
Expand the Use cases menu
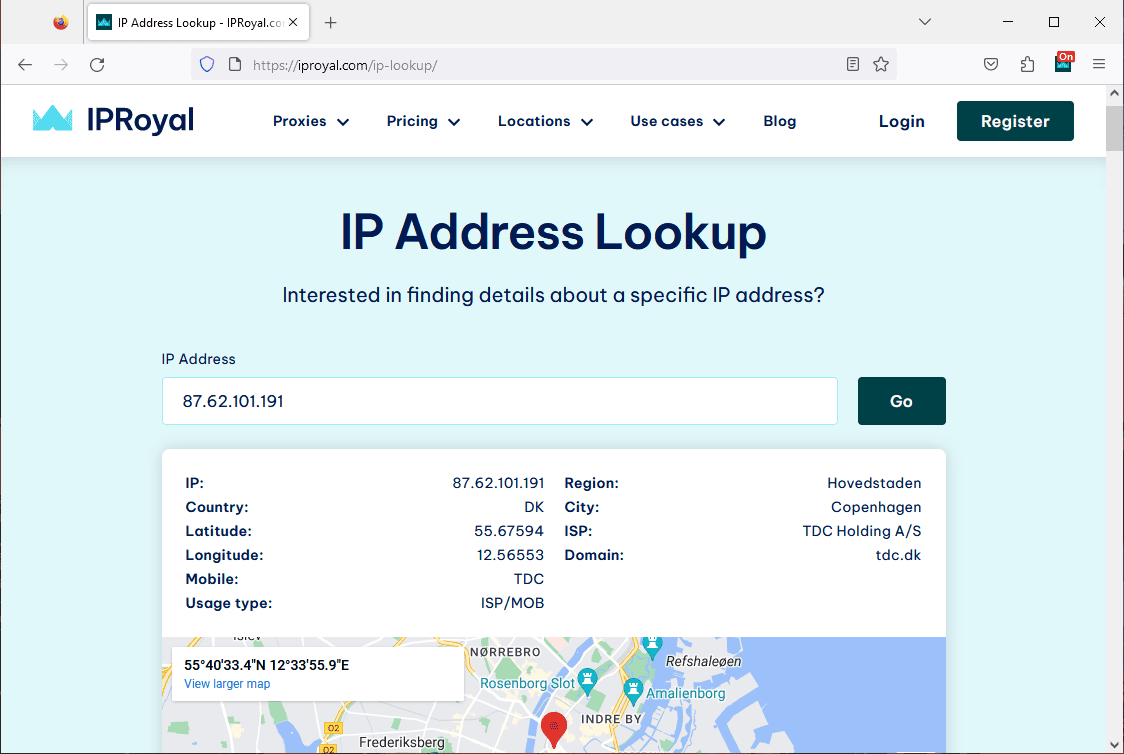678,121
